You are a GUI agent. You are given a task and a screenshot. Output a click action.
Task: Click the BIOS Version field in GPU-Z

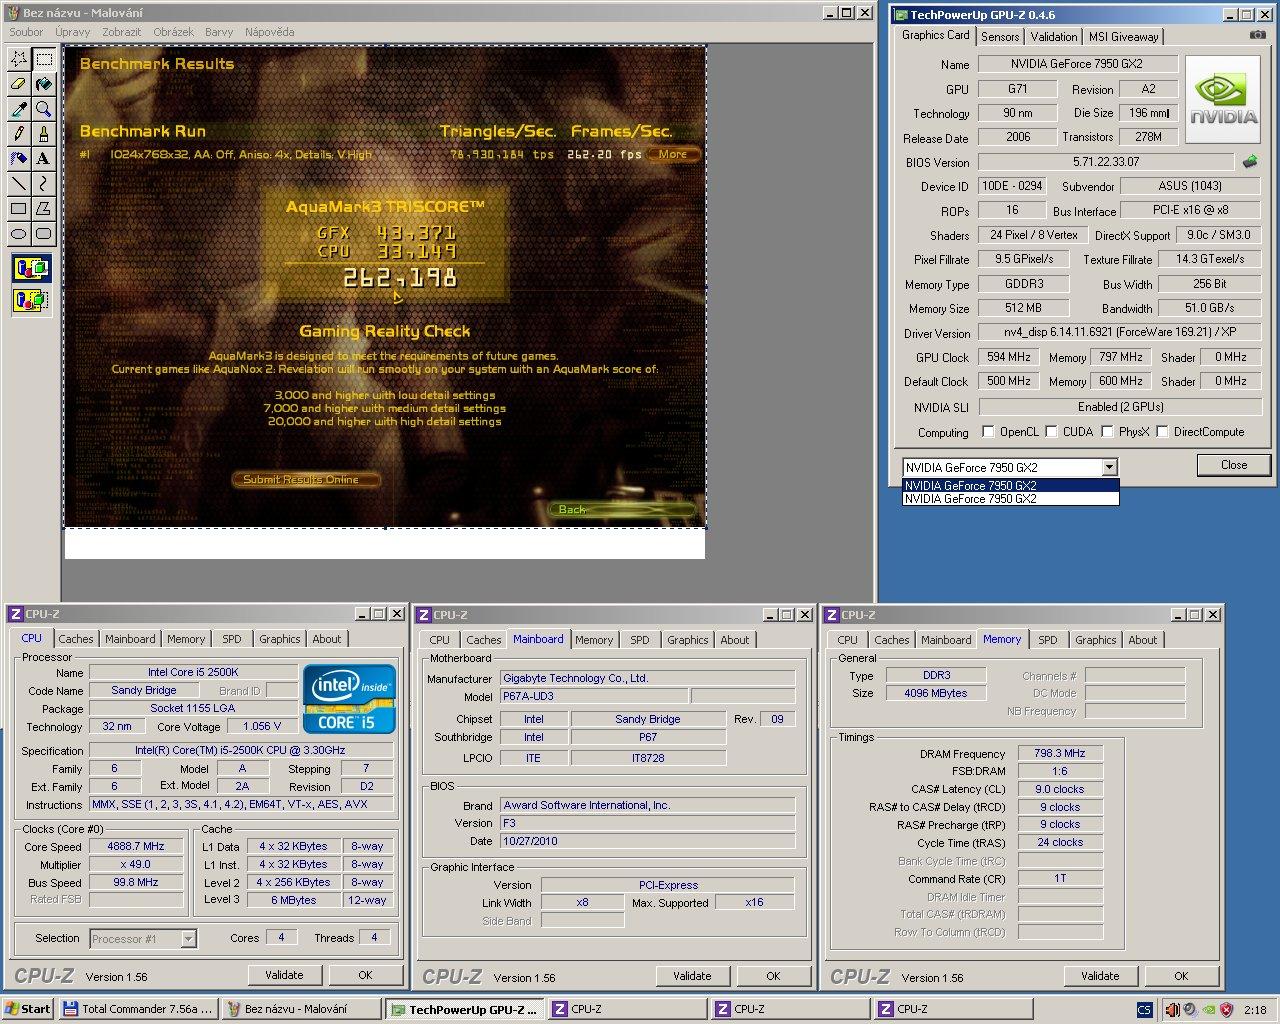(x=1106, y=162)
